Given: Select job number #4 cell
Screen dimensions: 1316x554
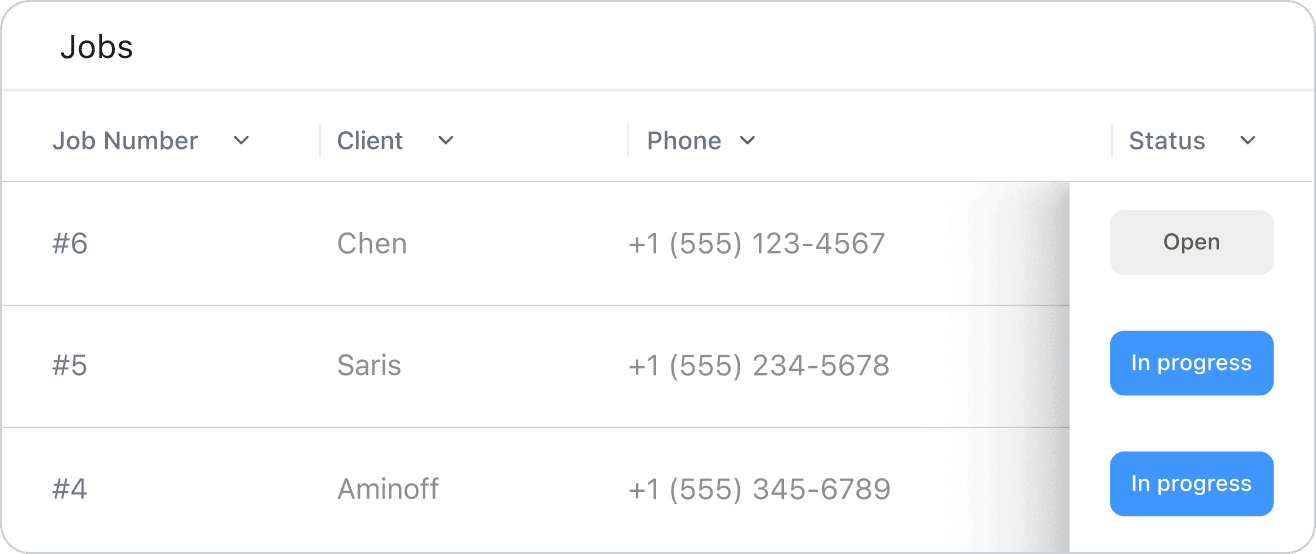Looking at the screenshot, I should tap(70, 490).
